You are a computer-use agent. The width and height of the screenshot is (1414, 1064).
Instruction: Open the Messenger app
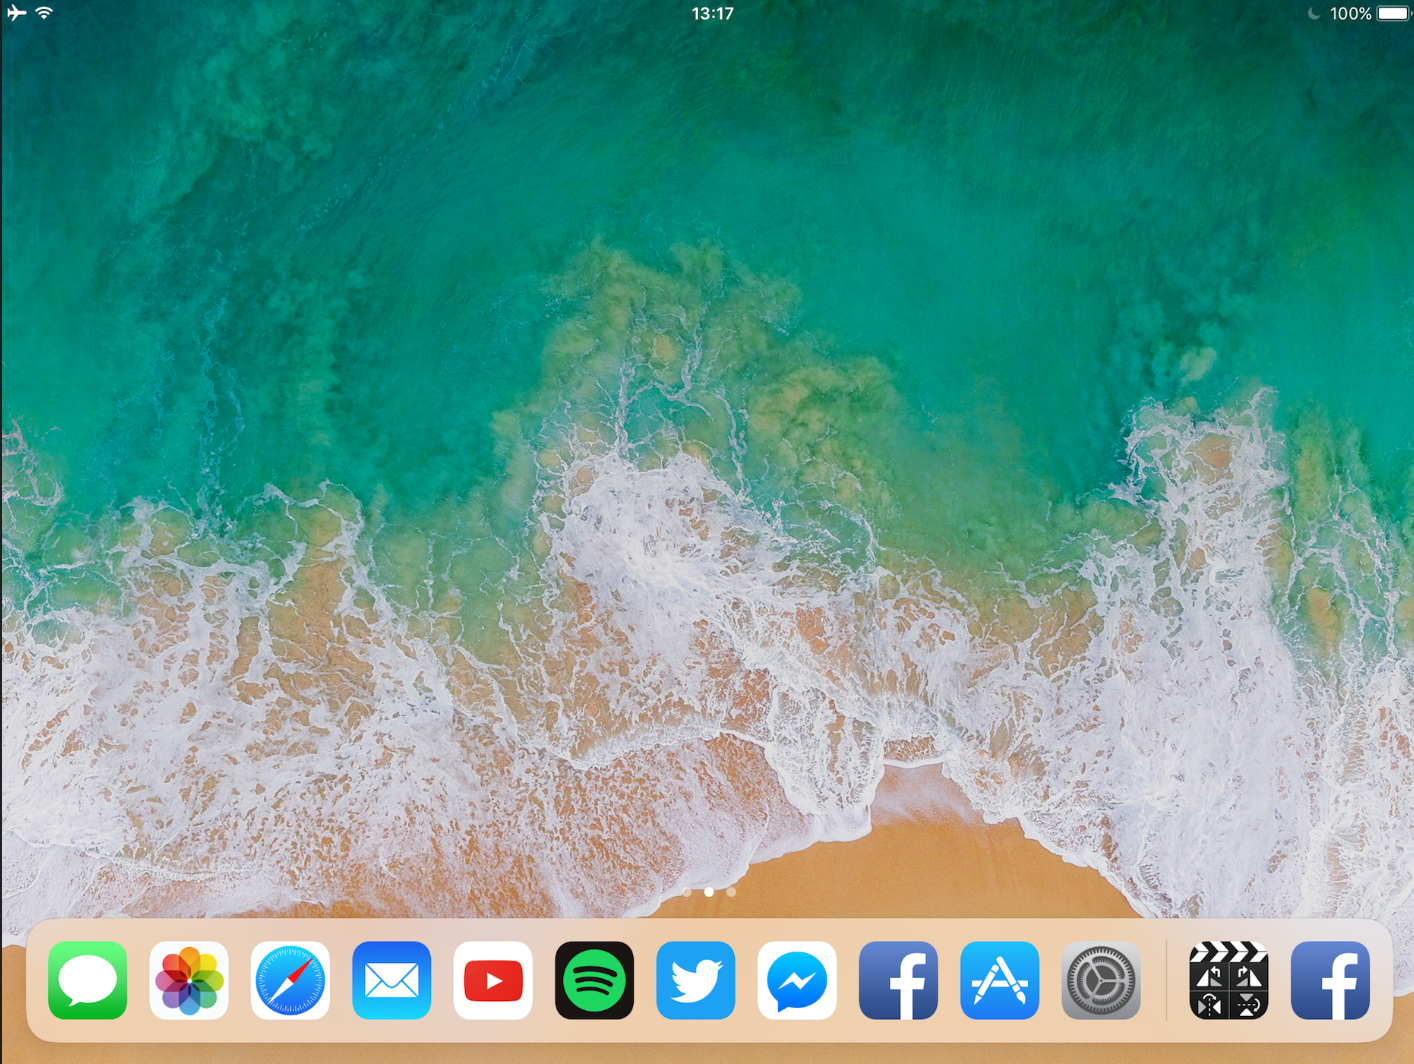797,980
